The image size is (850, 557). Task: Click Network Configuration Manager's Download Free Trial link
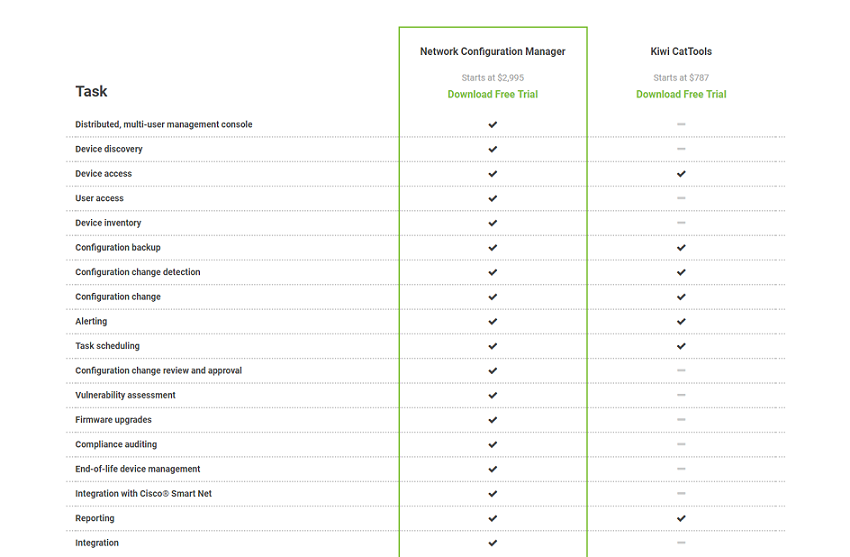[x=492, y=94]
